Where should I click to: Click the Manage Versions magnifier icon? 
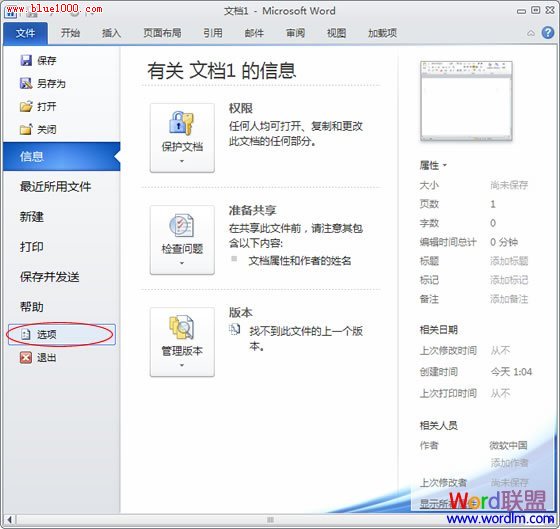181,327
